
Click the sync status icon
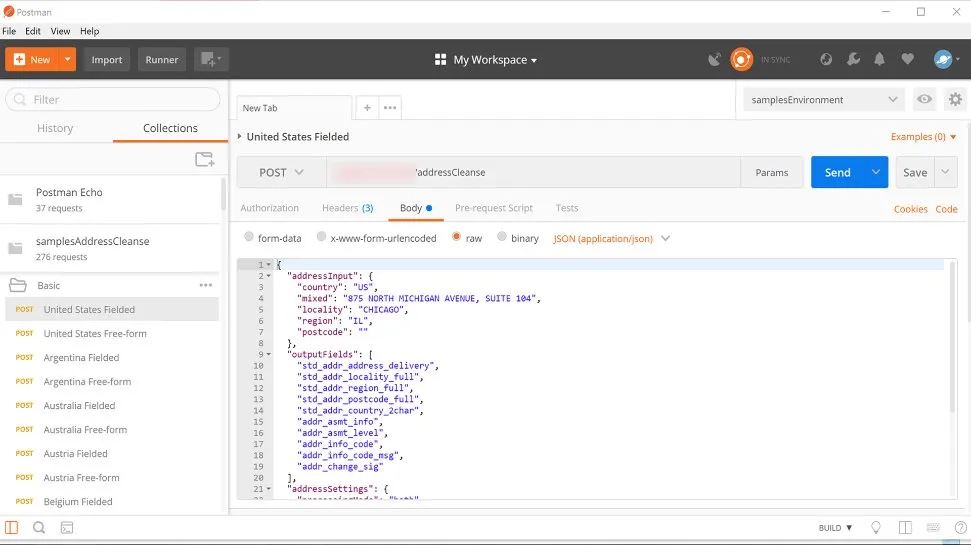click(741, 60)
